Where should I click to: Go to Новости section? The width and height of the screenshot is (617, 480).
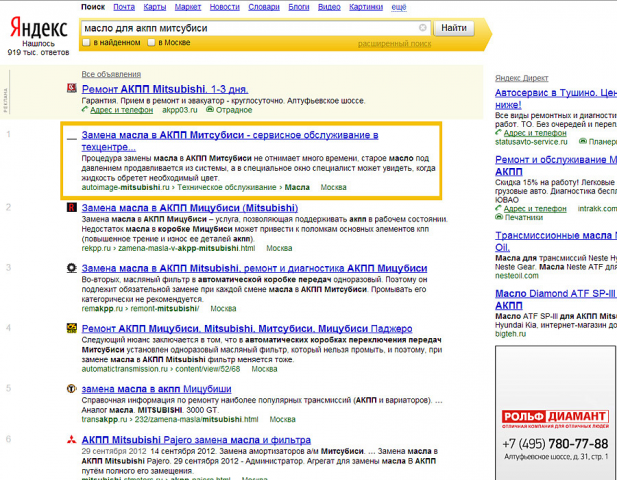(224, 7)
